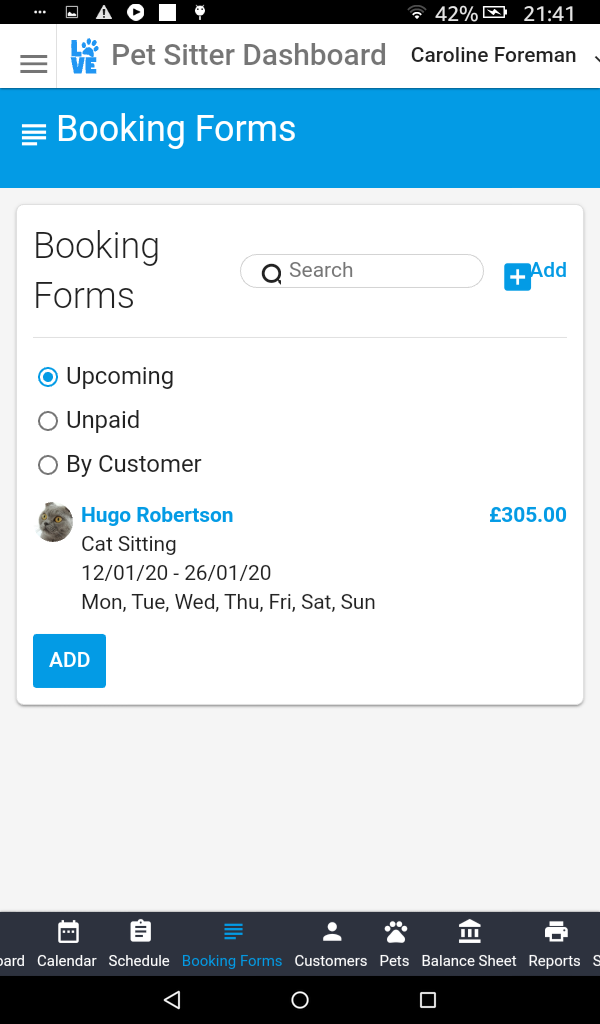
Task: Open Reports printer icon
Action: click(554, 944)
